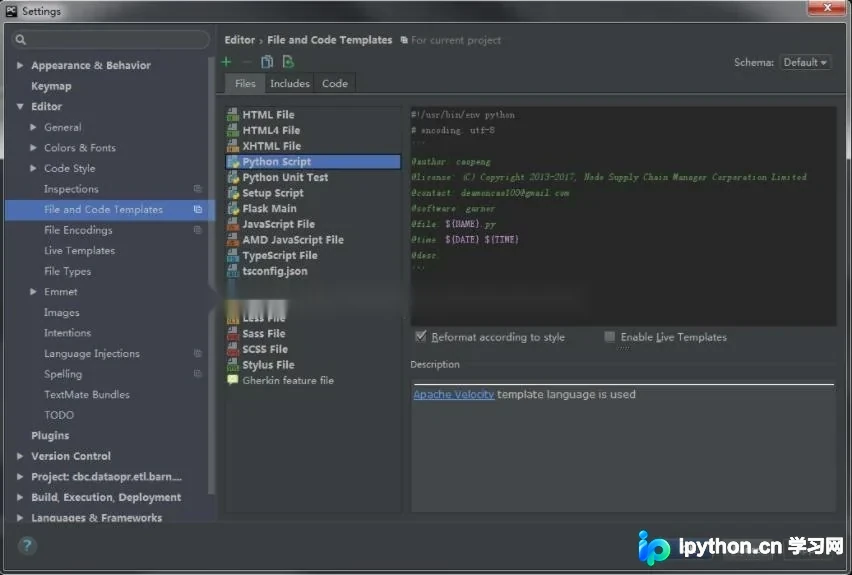Switch to the Includes tab
The image size is (852, 575).
[290, 84]
